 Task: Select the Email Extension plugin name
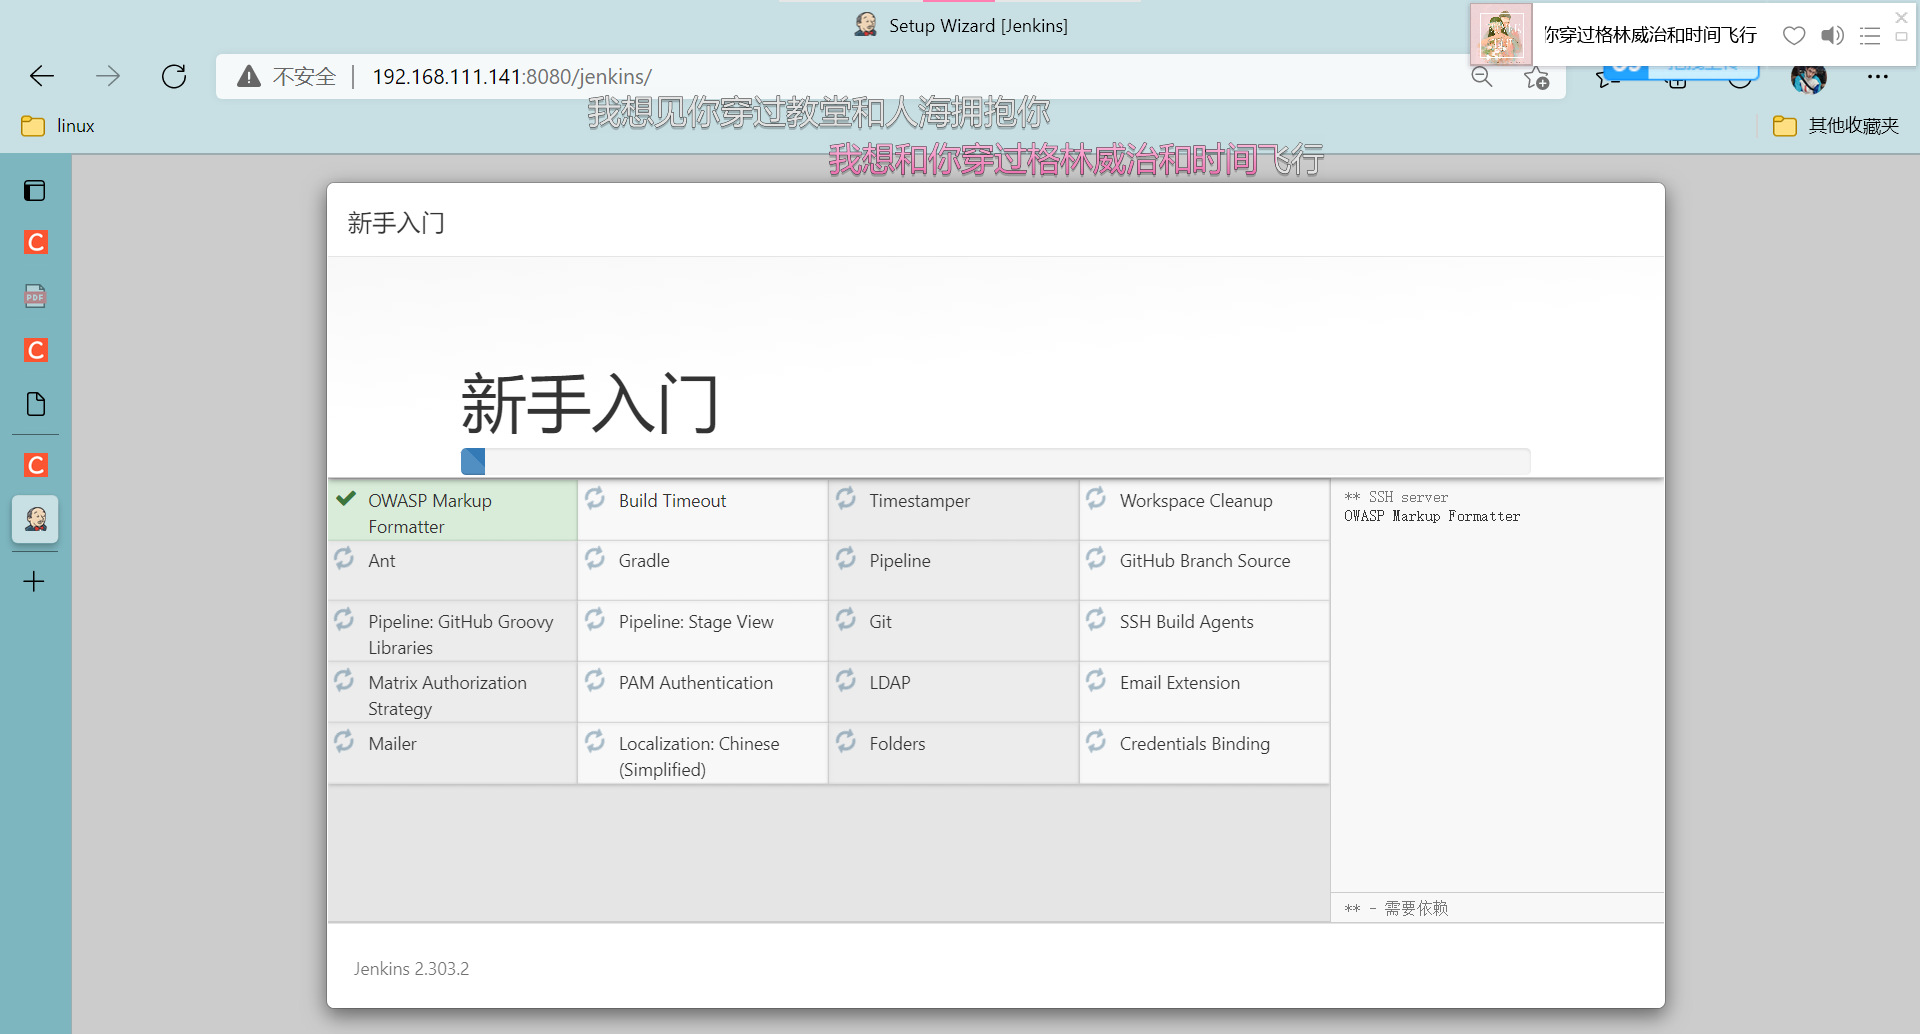(1180, 683)
